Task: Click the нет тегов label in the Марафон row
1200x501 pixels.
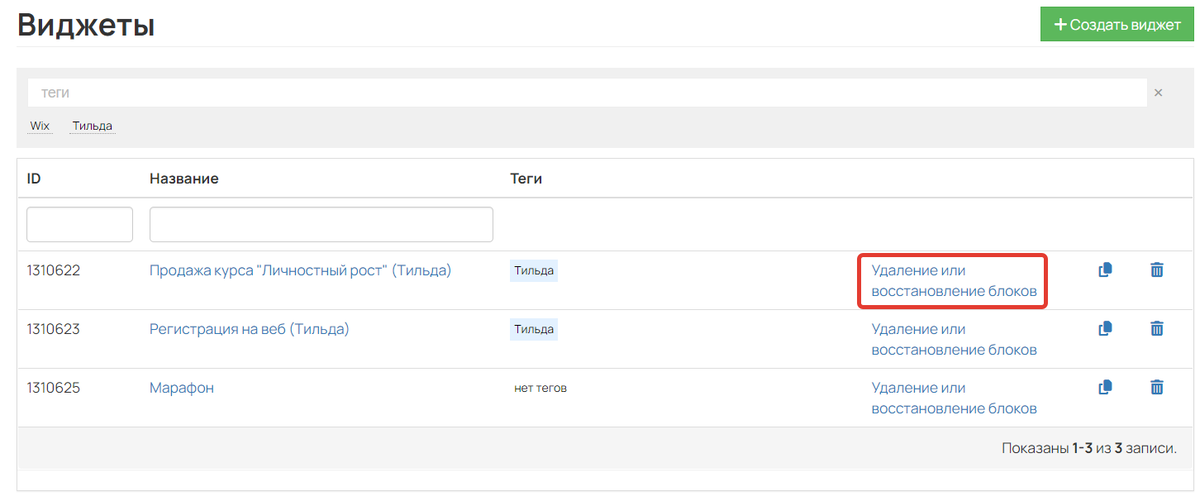Action: pyautogui.click(x=540, y=387)
